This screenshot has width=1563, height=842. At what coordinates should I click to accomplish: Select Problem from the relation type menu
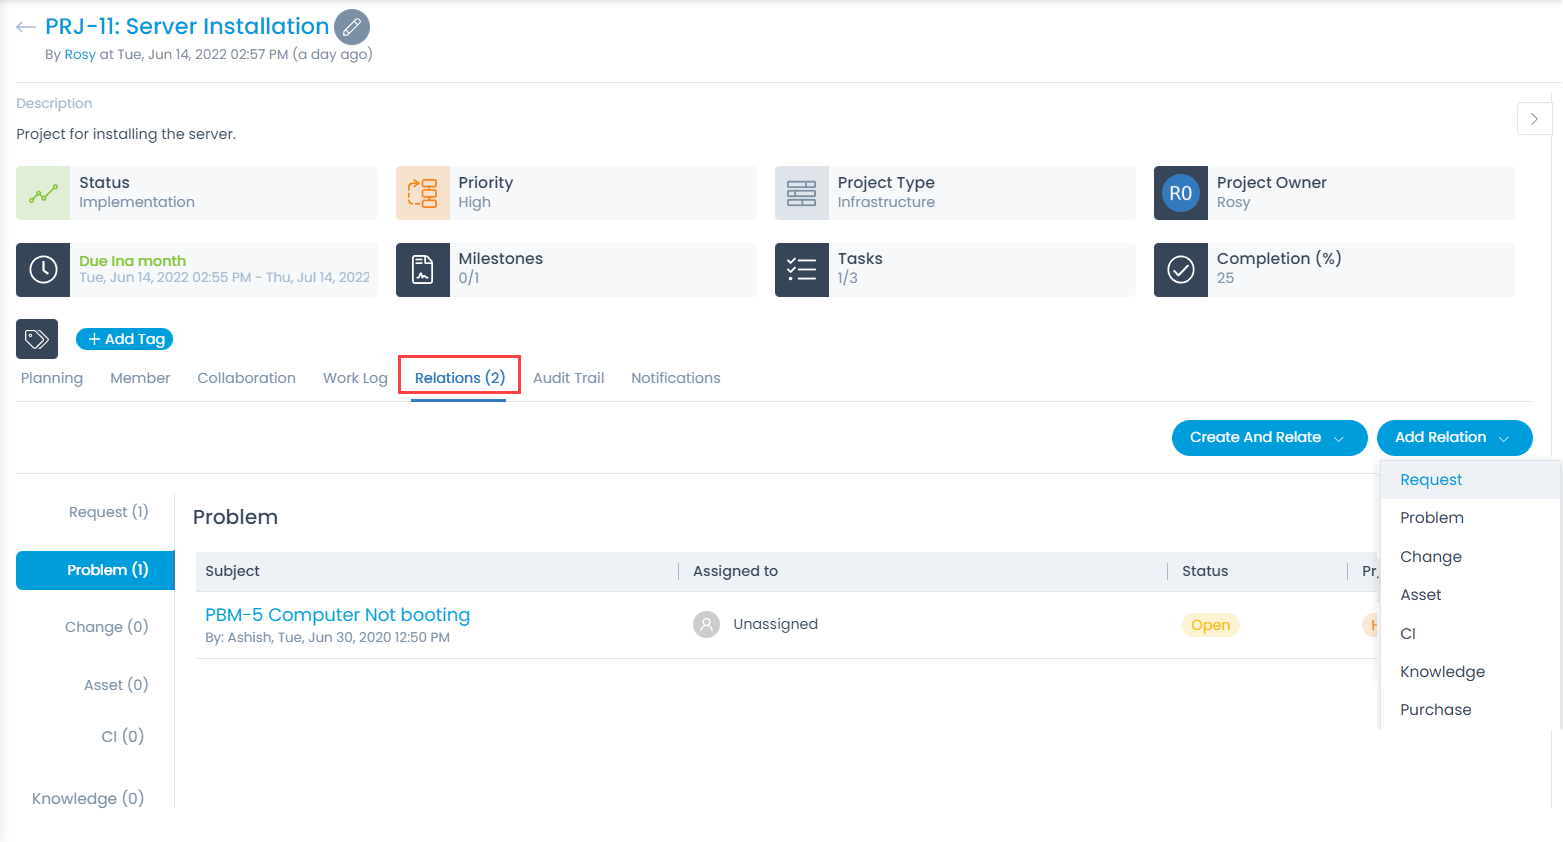point(1432,517)
